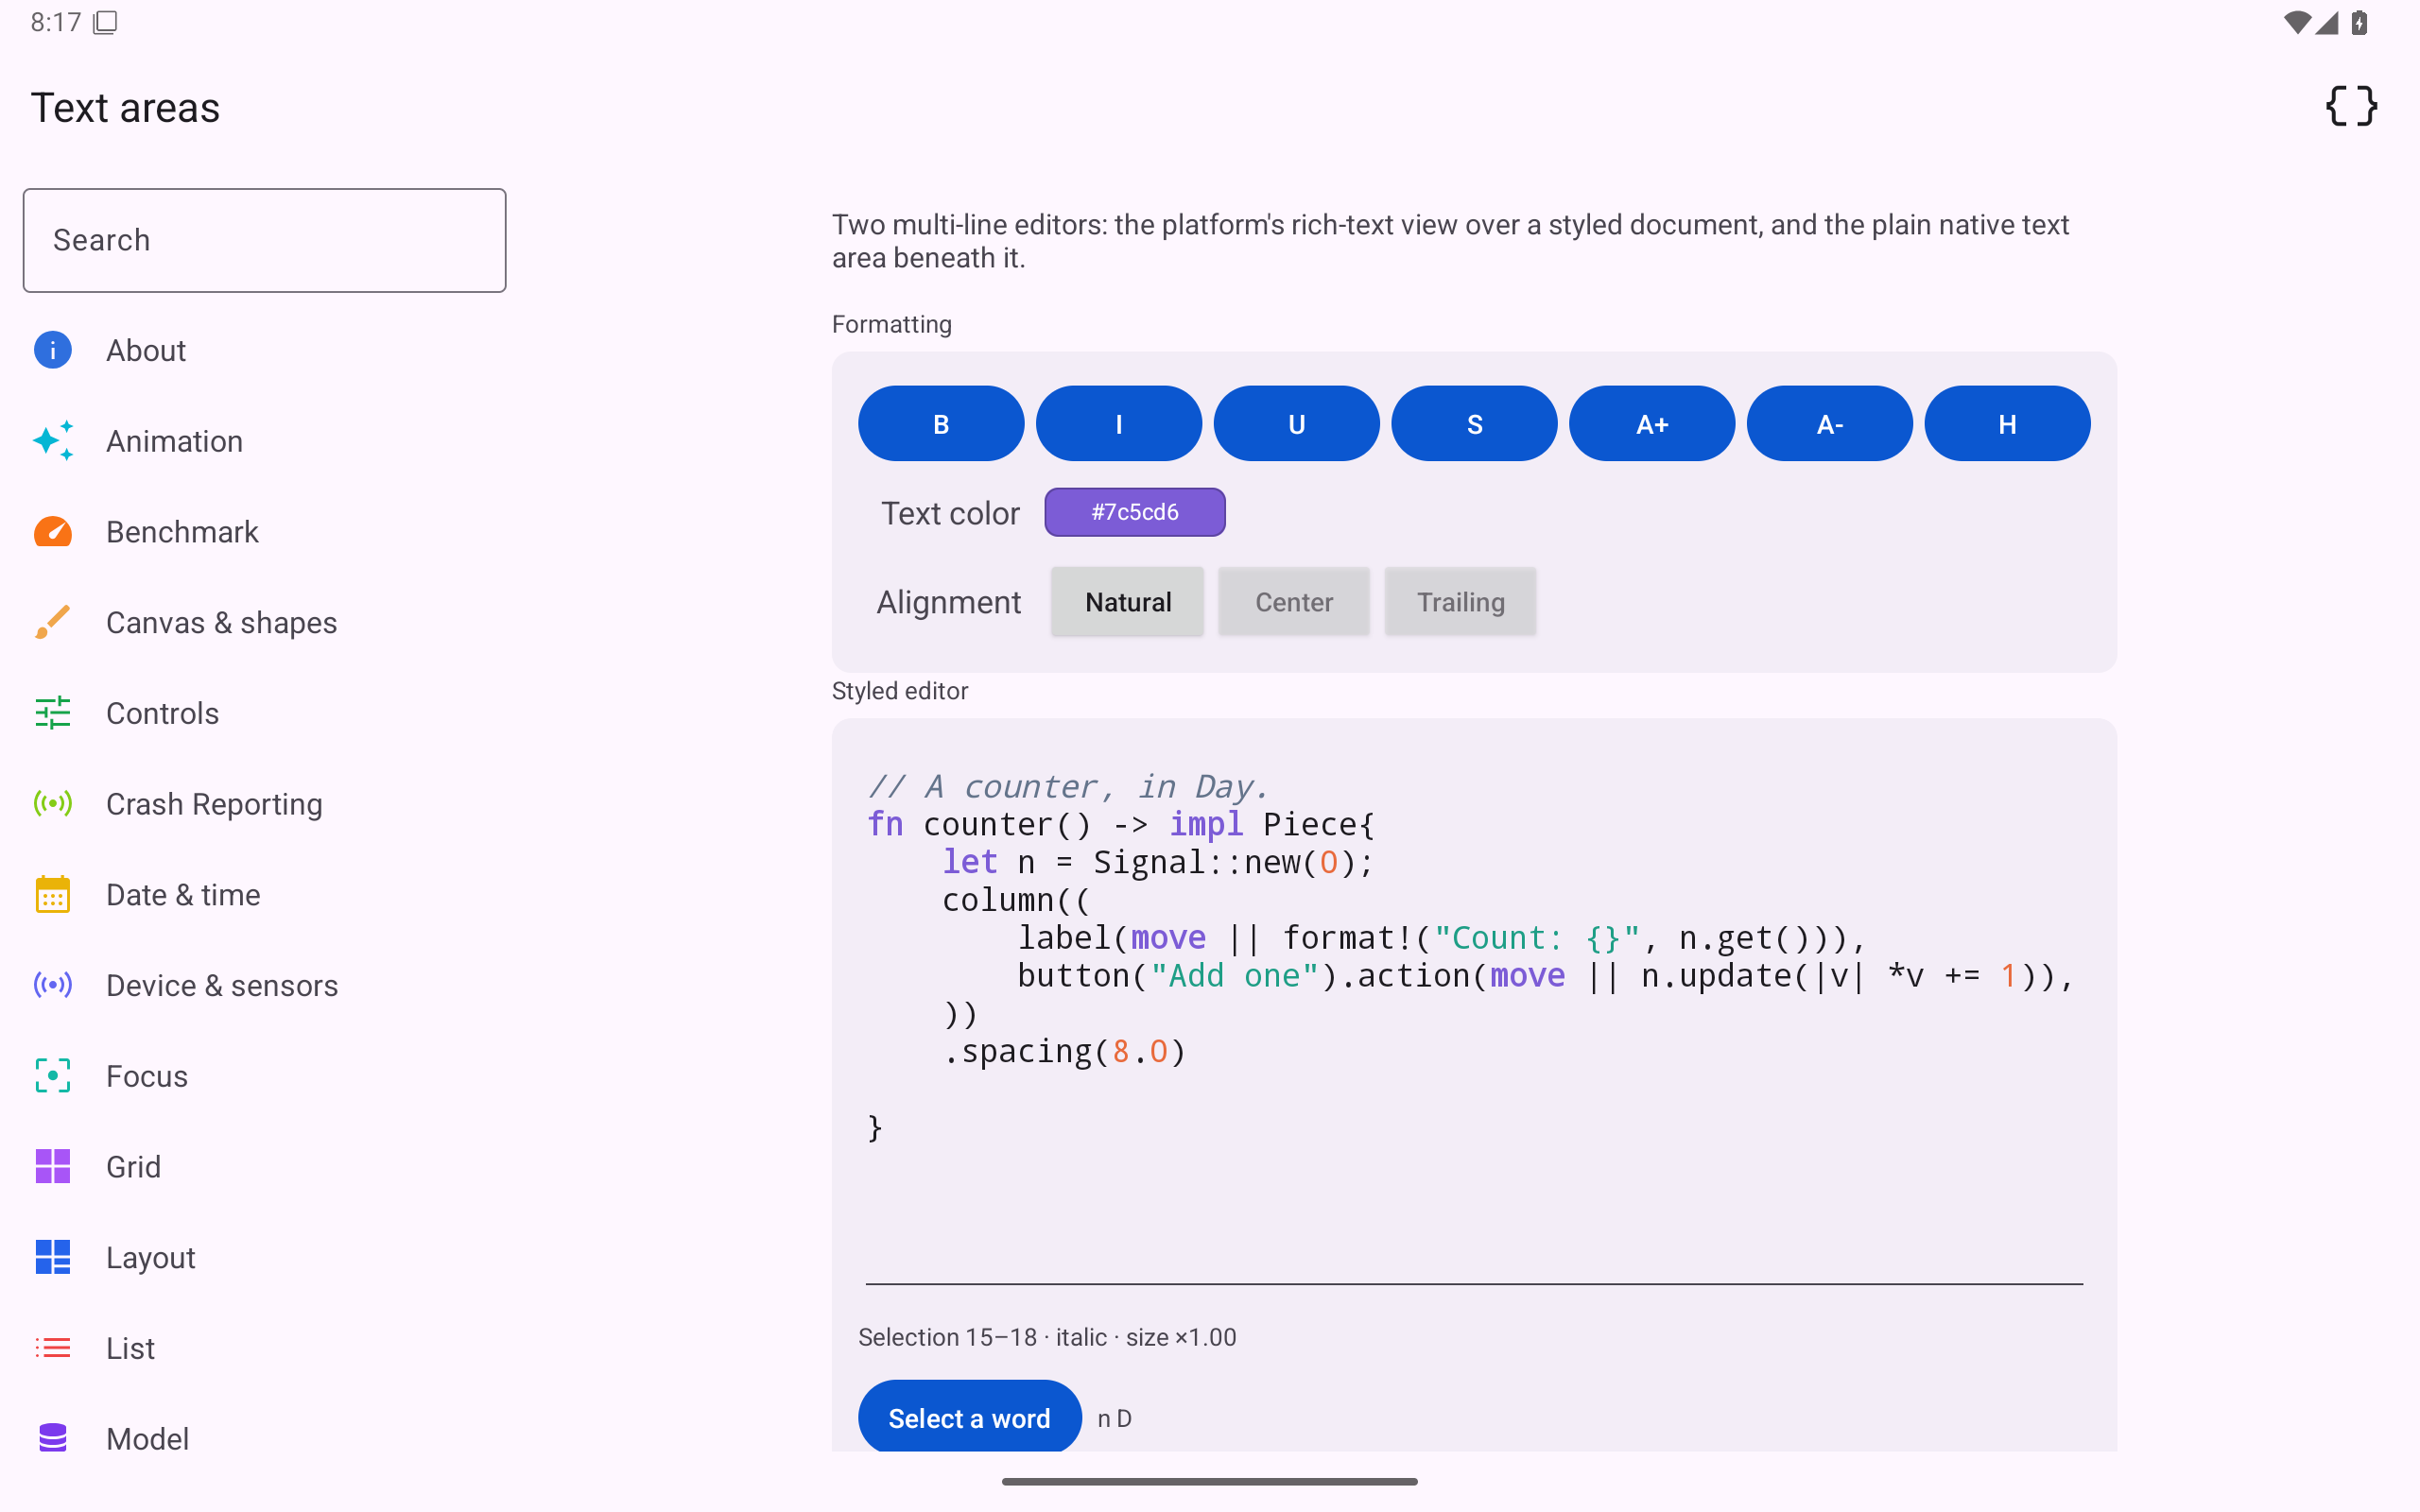Increase text size with A+
The width and height of the screenshot is (2420, 1512).
pyautogui.click(x=1652, y=424)
